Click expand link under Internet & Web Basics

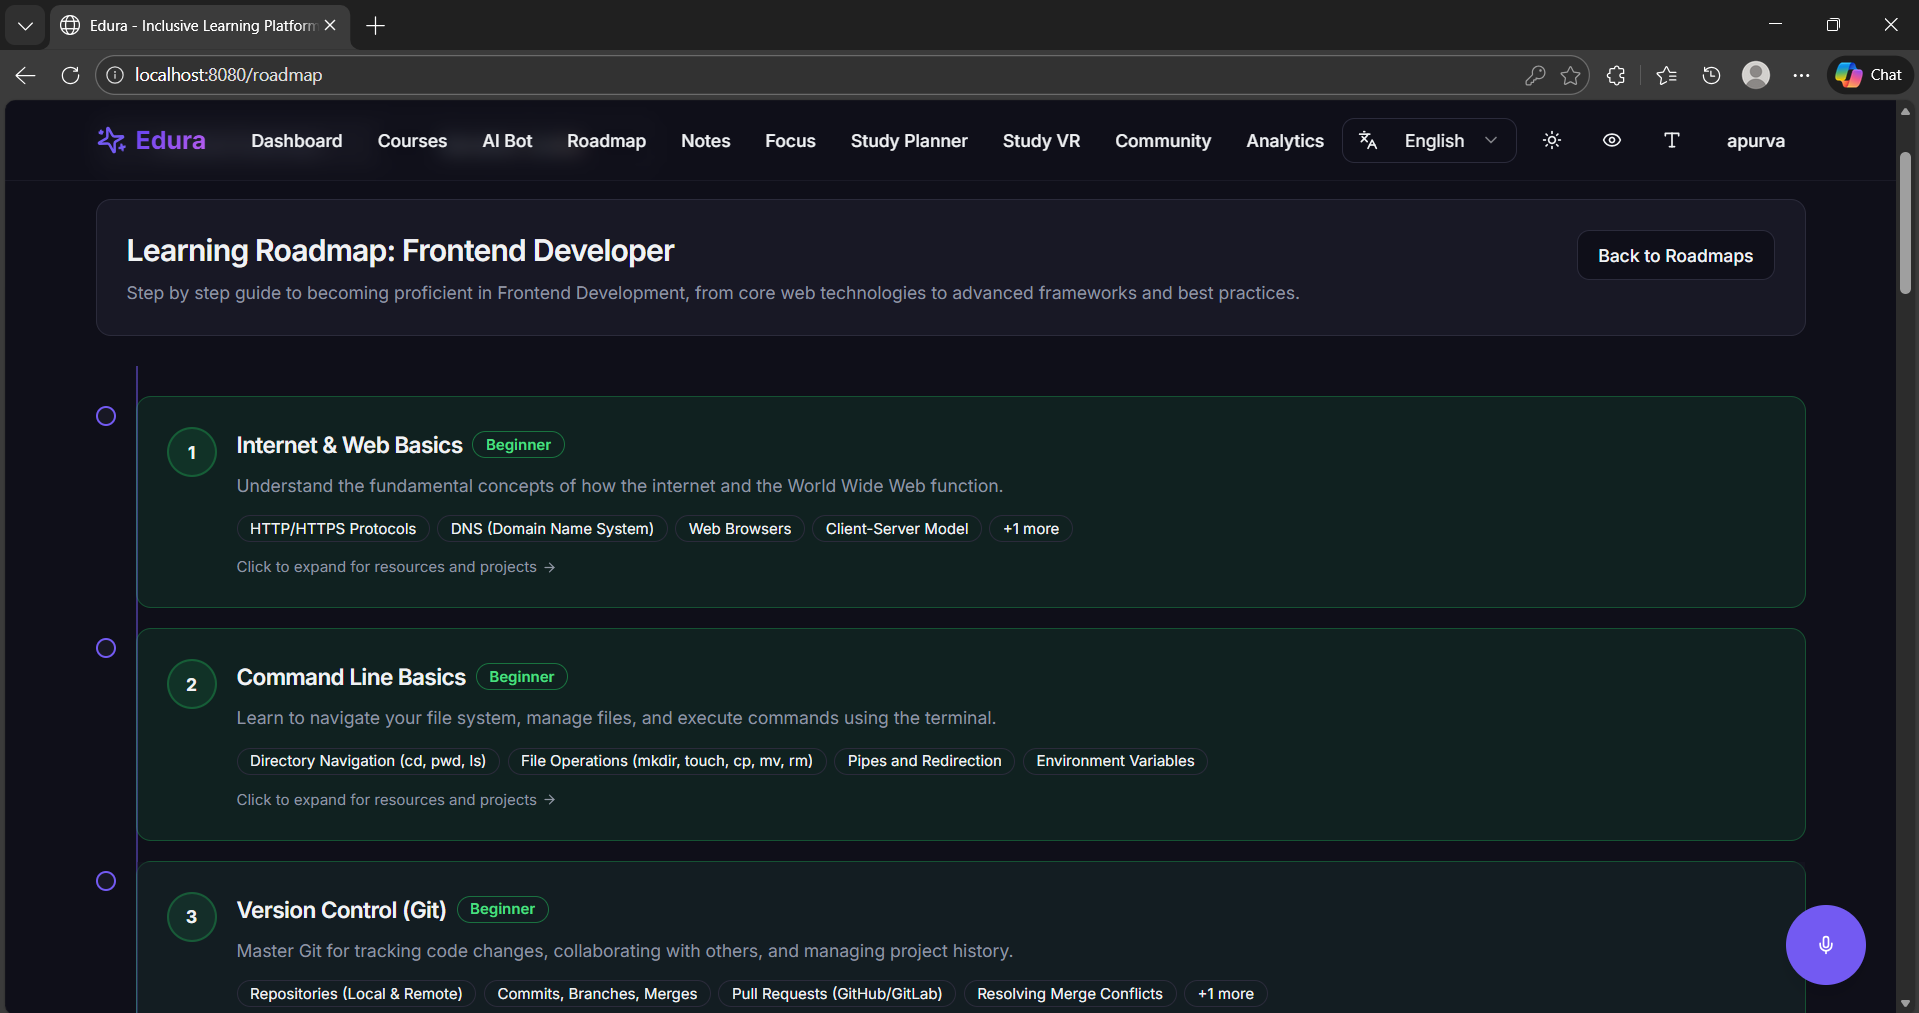(x=396, y=567)
